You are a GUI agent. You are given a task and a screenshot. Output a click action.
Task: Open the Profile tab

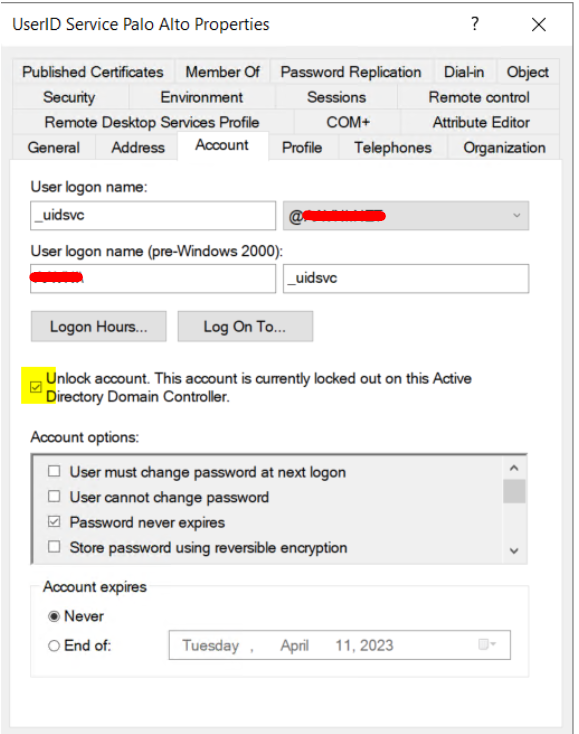click(x=302, y=147)
